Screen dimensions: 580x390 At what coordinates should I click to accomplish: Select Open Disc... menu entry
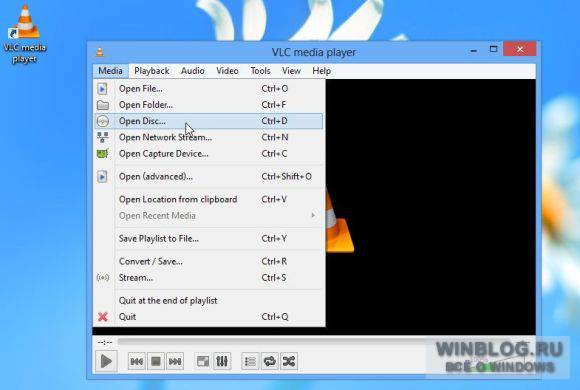209,121
